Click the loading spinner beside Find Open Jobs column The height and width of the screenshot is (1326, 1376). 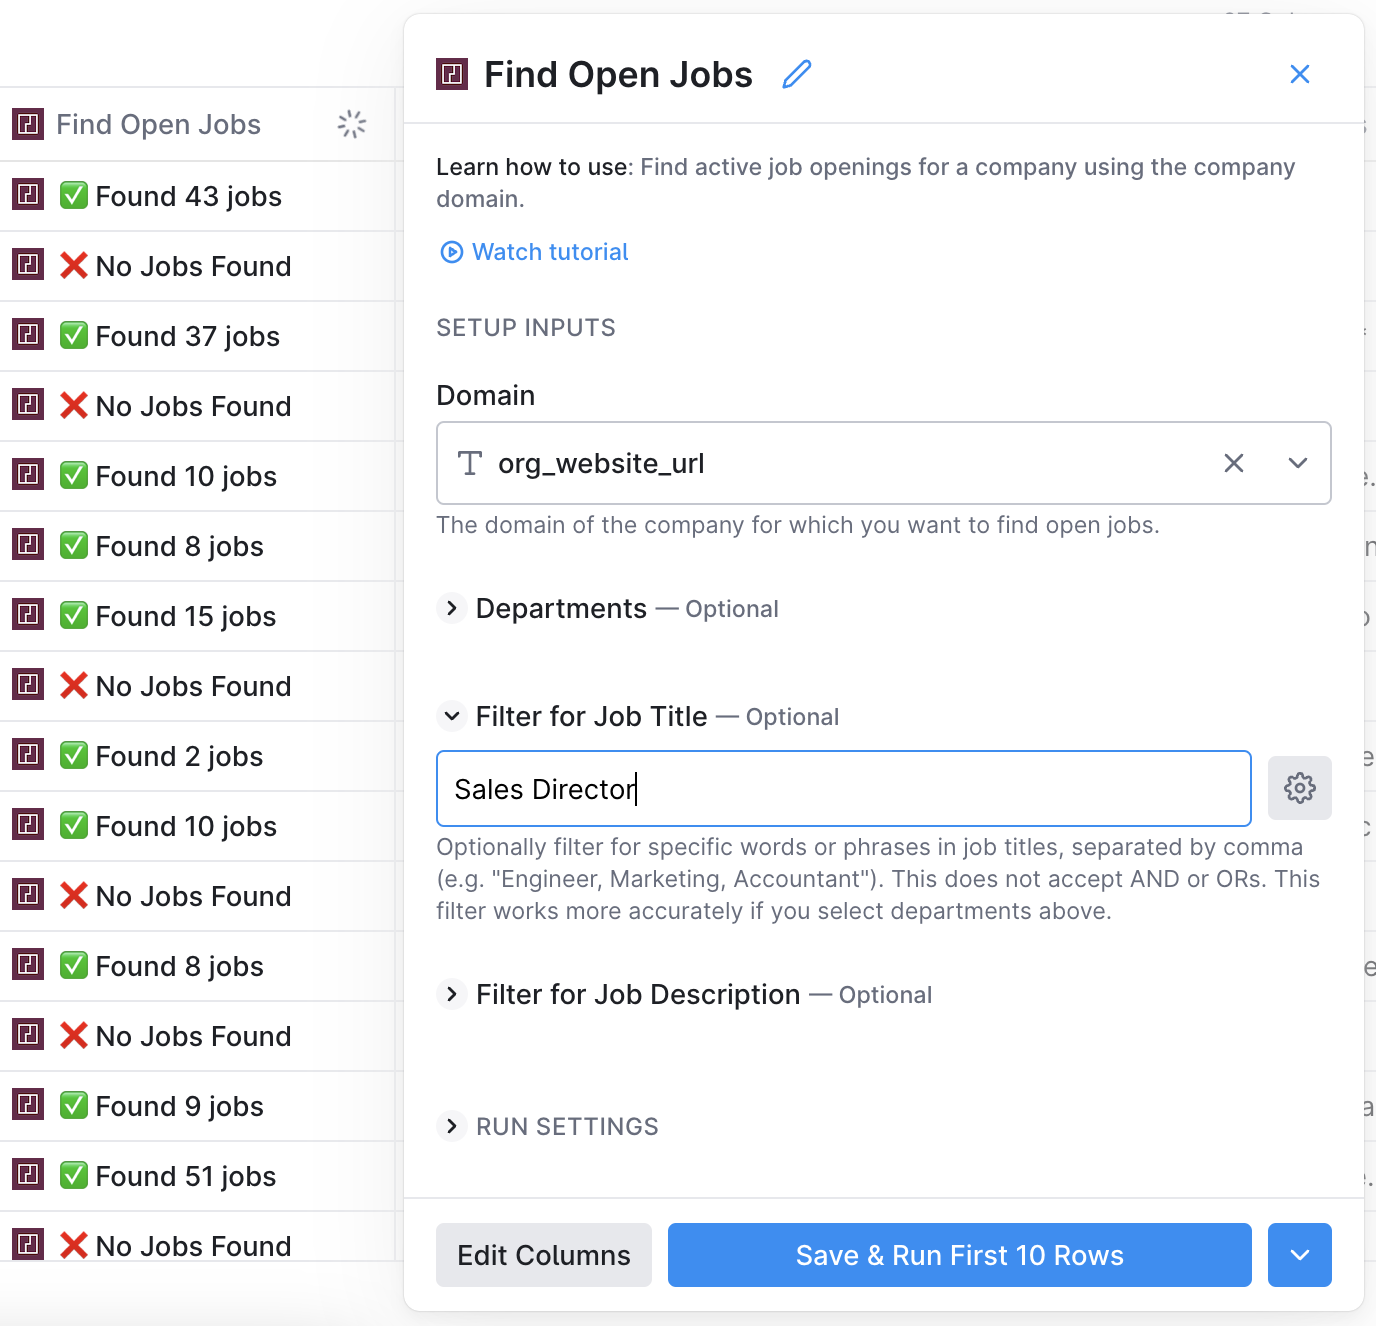click(351, 123)
